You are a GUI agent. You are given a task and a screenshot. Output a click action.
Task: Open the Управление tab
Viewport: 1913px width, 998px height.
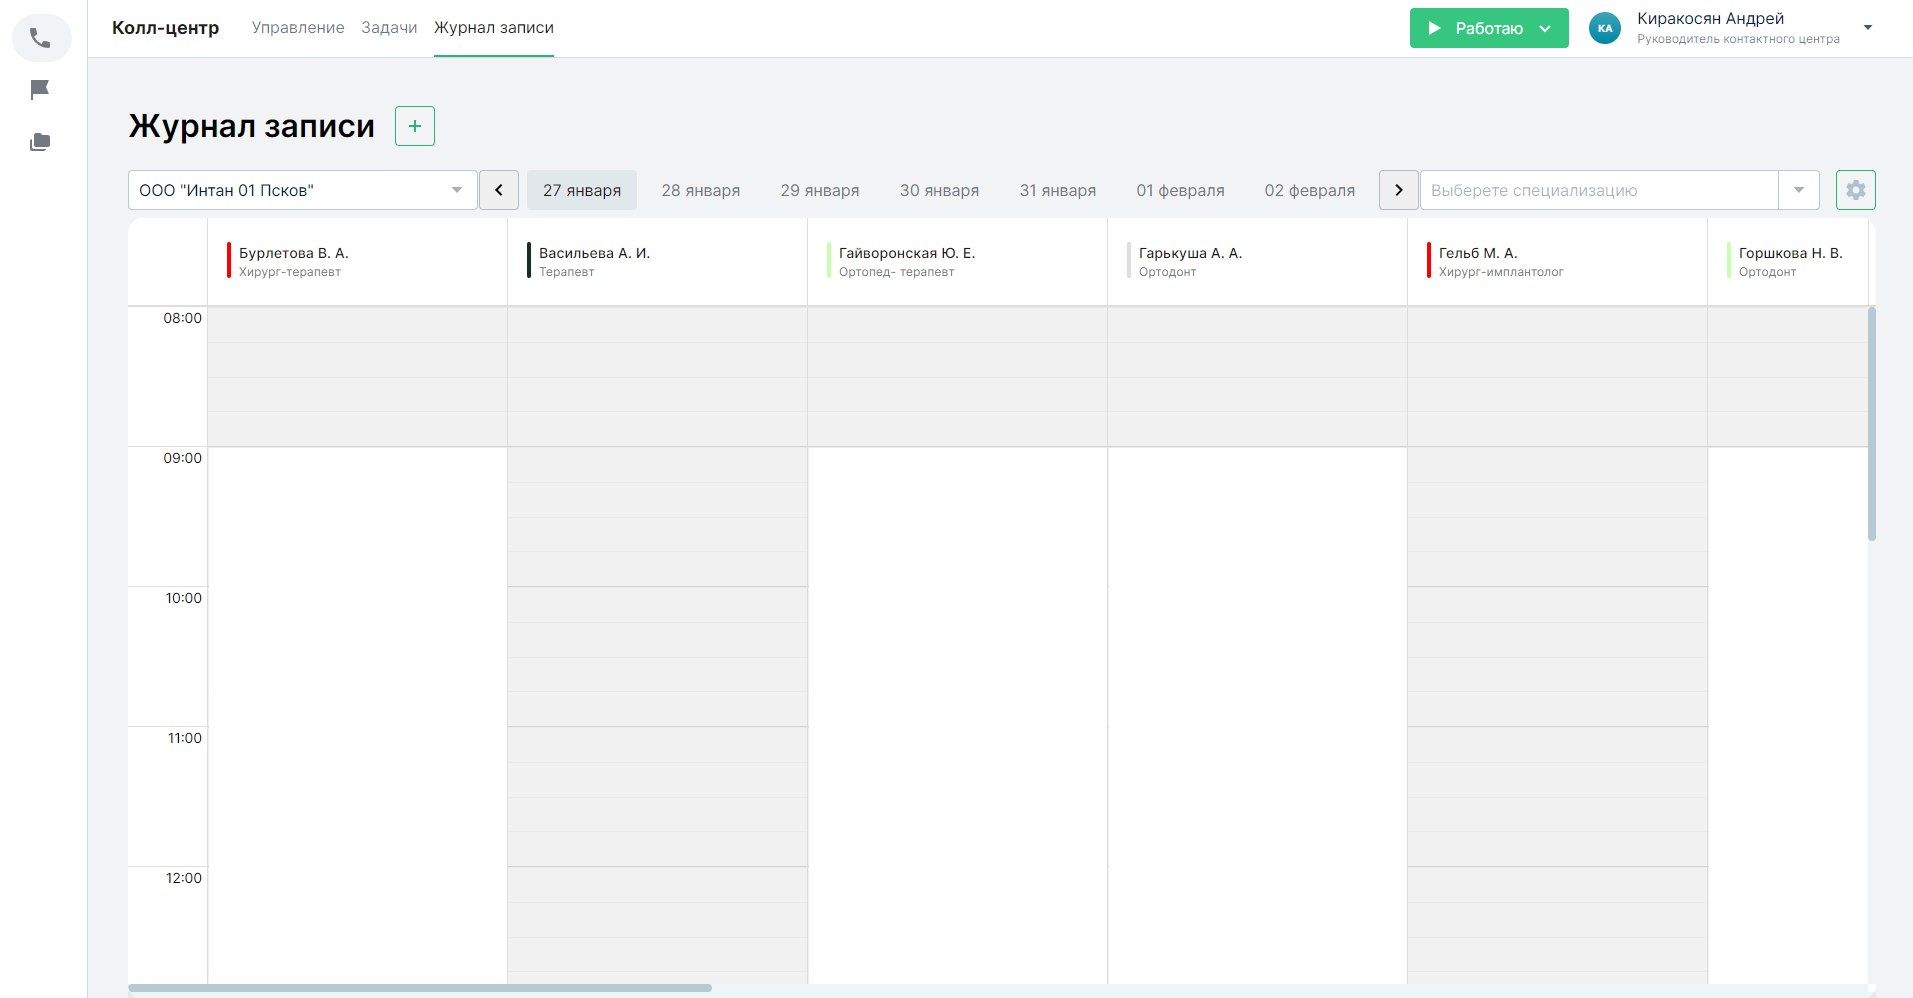pos(298,28)
